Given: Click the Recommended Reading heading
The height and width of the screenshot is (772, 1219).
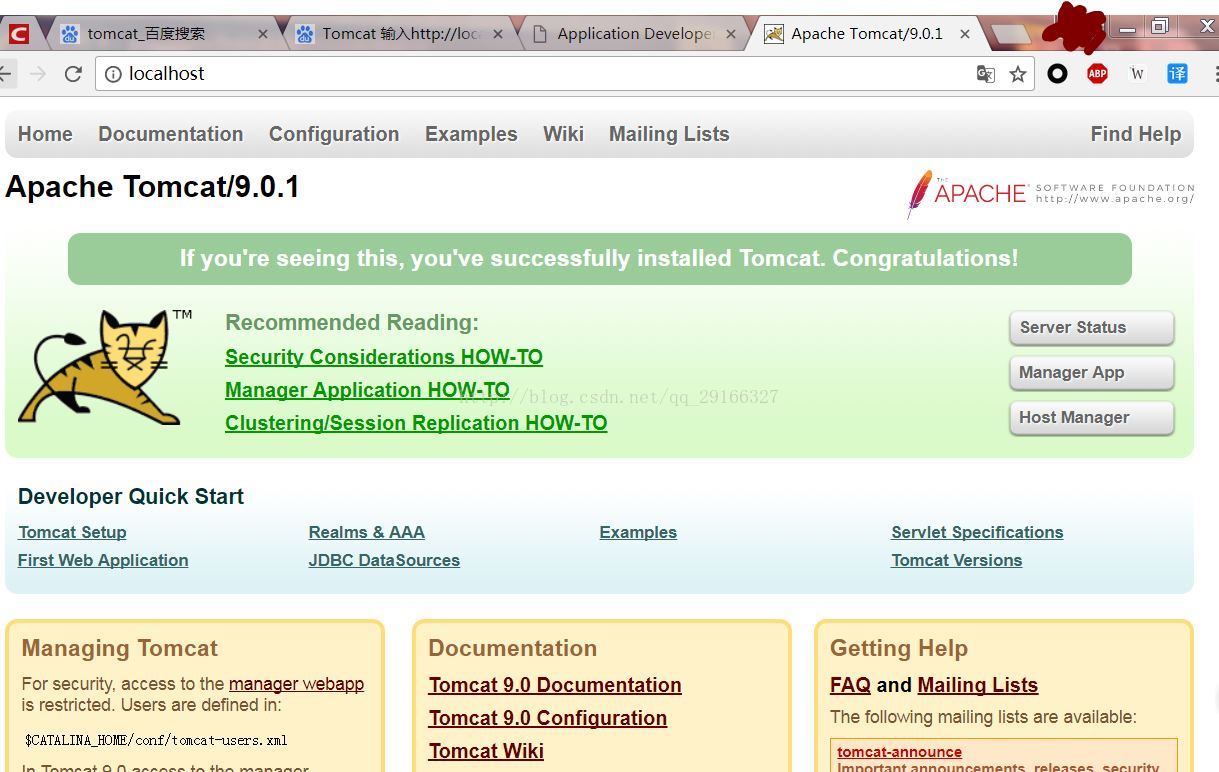Looking at the screenshot, I should tap(352, 322).
